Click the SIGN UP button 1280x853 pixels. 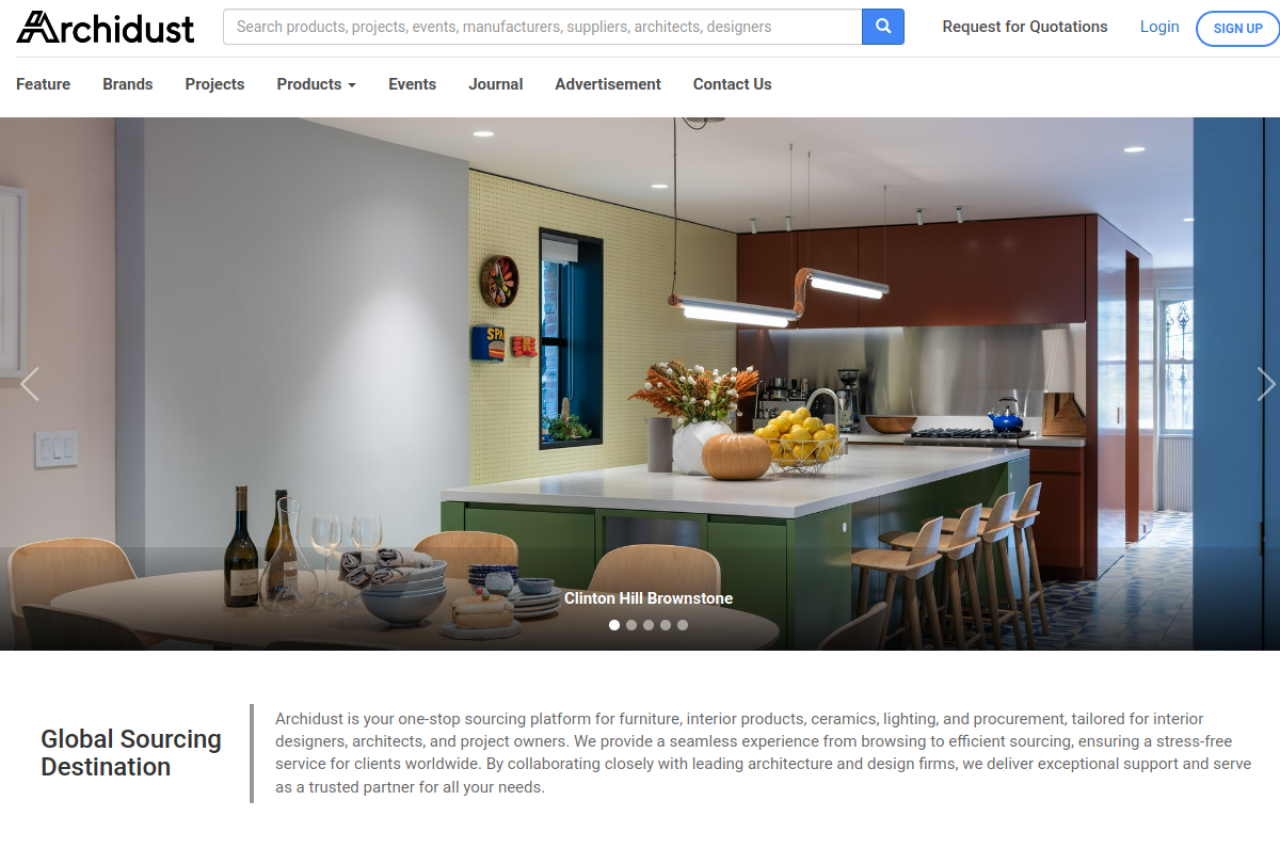(x=1238, y=28)
